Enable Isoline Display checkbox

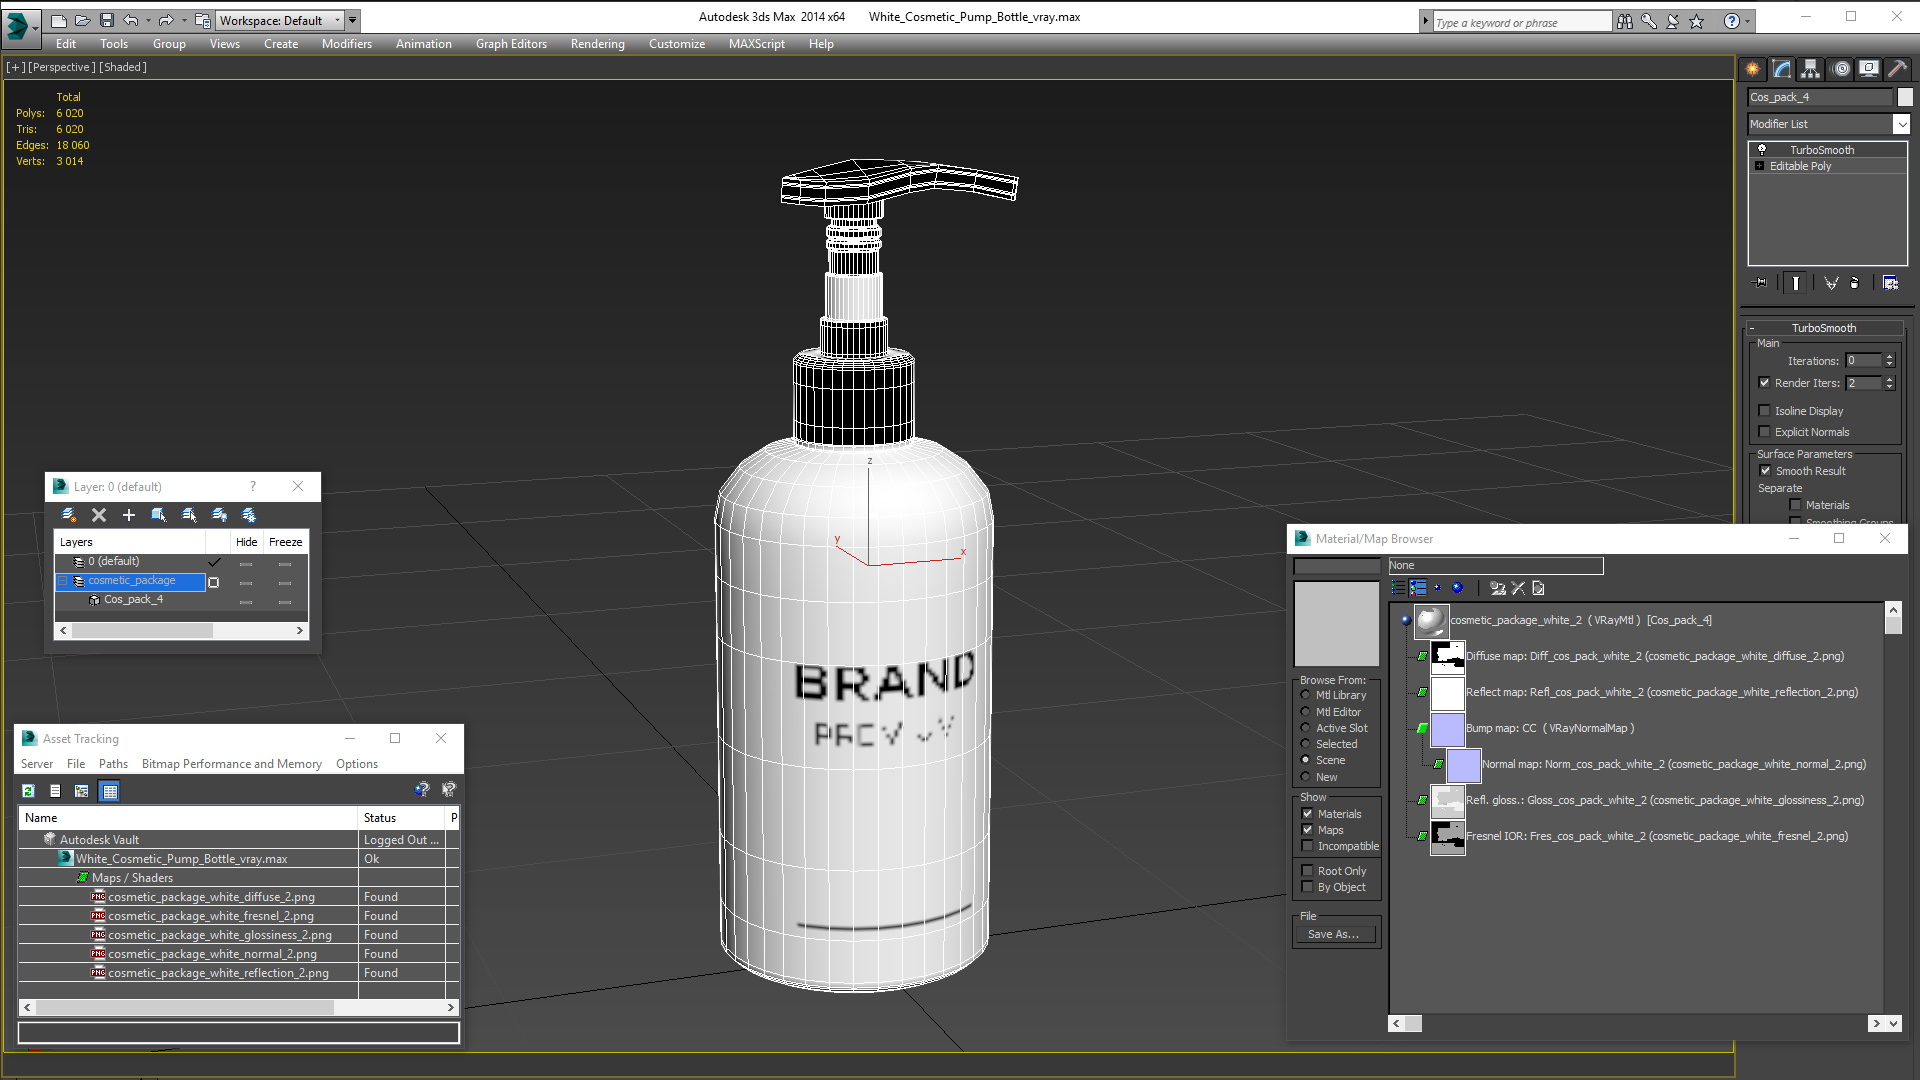point(1764,410)
